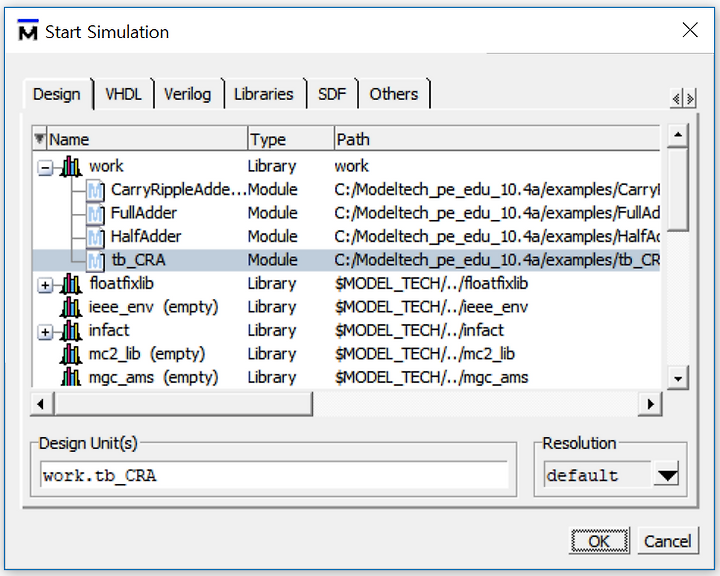
Task: Select mc2_lib (empty) library name
Action: [x=147, y=354]
